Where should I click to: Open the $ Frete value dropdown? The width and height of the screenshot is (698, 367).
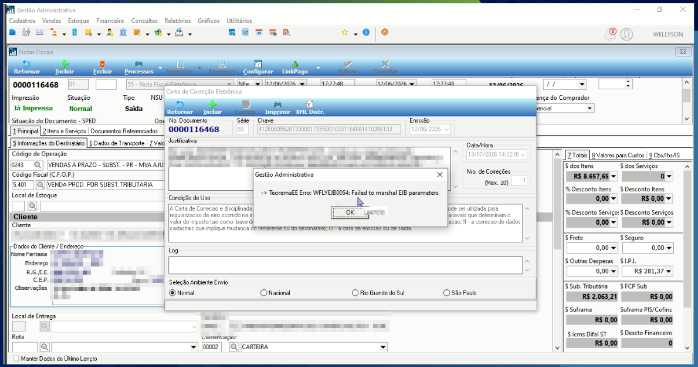click(613, 248)
